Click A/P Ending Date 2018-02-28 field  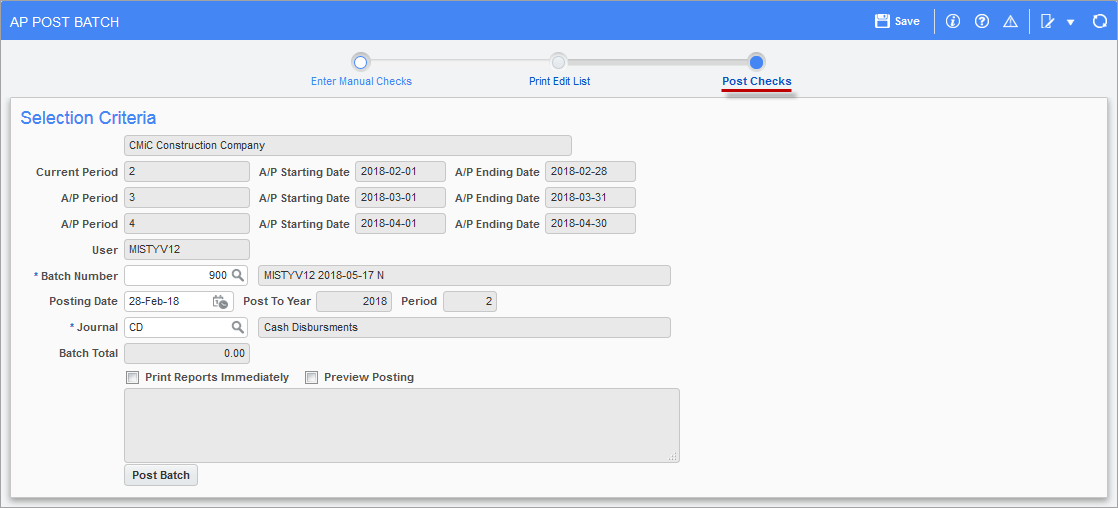click(590, 171)
